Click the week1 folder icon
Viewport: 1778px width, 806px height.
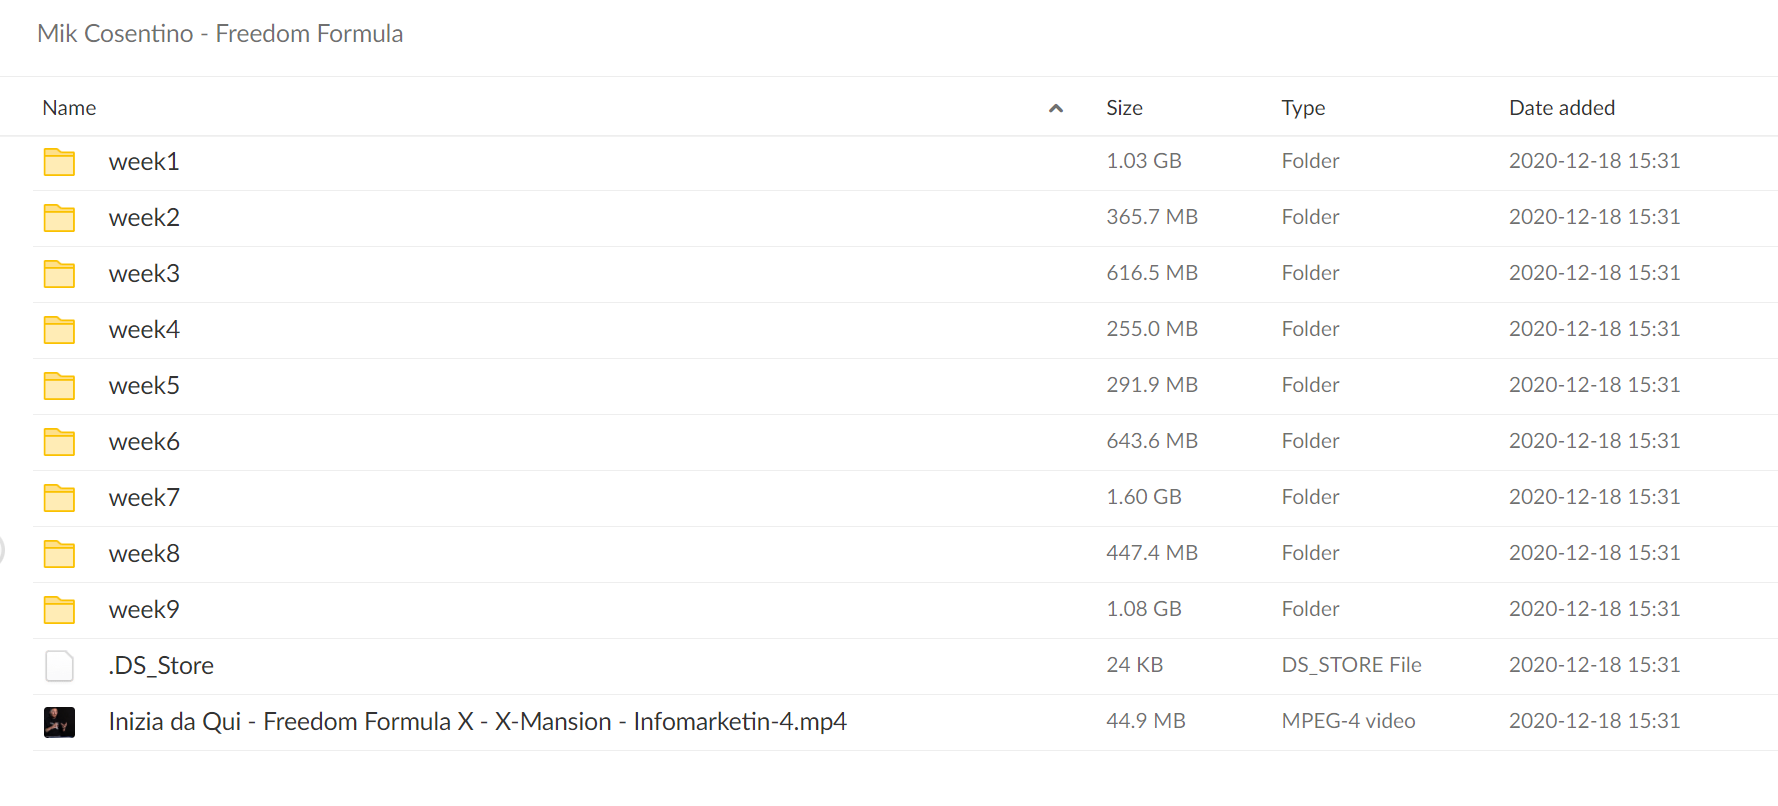59,162
